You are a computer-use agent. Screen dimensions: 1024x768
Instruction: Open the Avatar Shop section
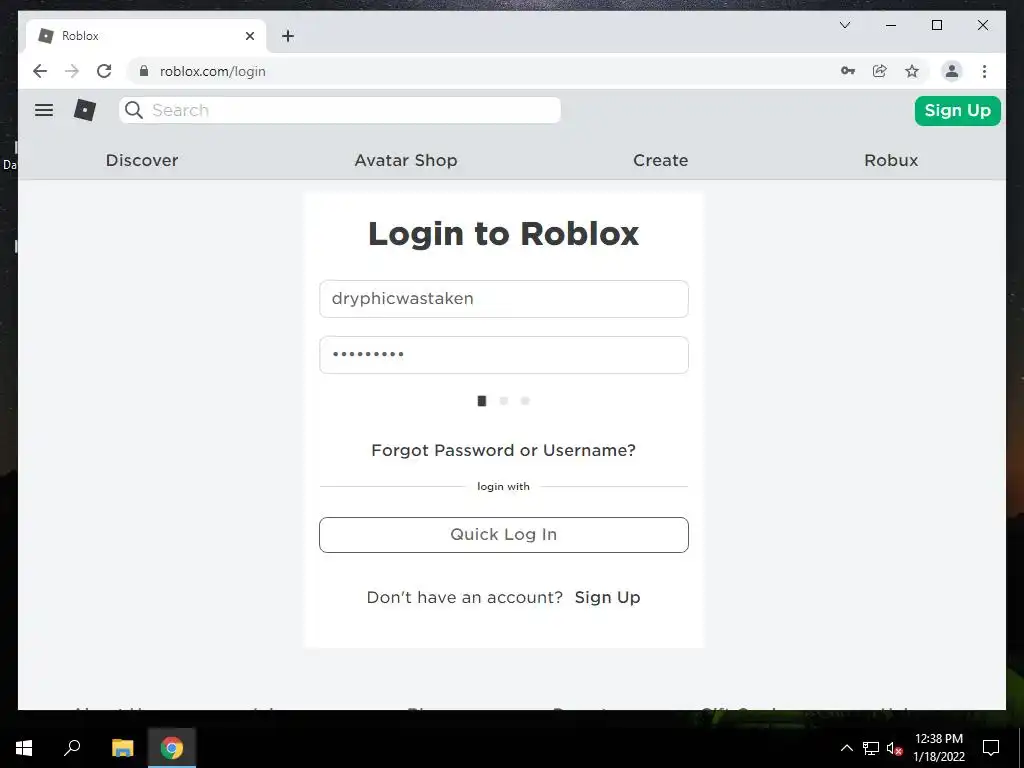(x=406, y=160)
